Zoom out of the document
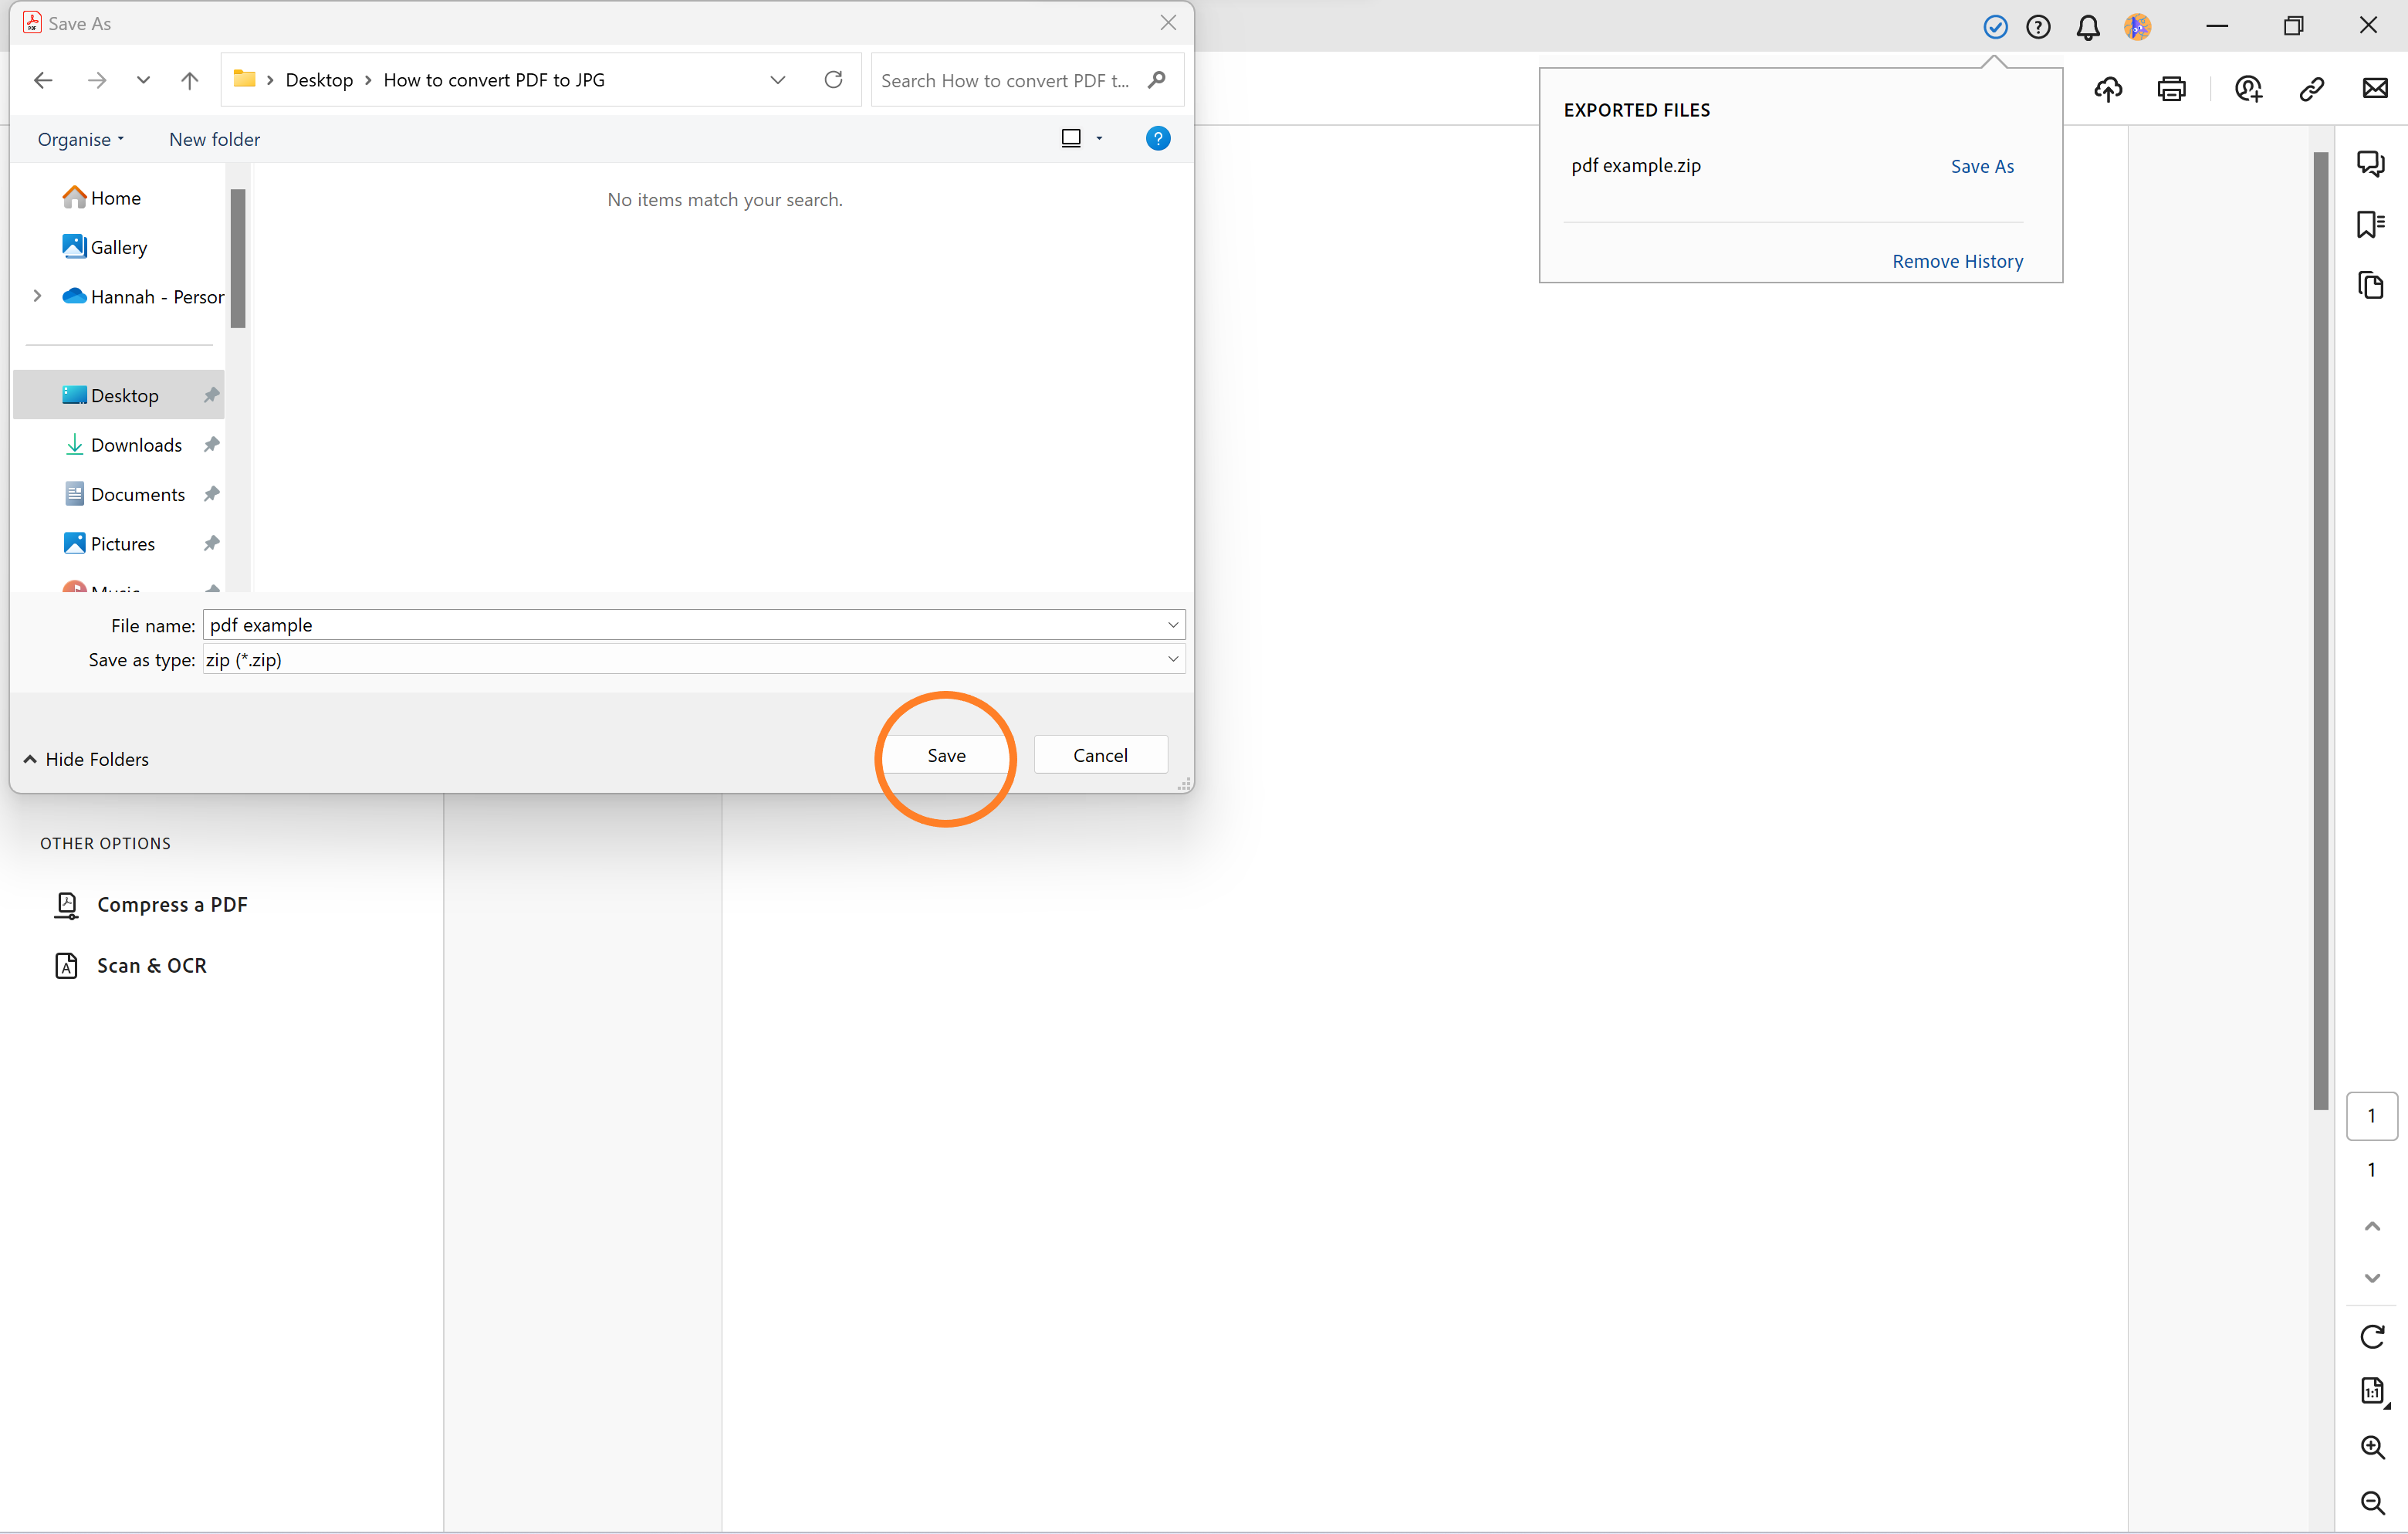This screenshot has width=2408, height=1534. tap(2372, 1503)
